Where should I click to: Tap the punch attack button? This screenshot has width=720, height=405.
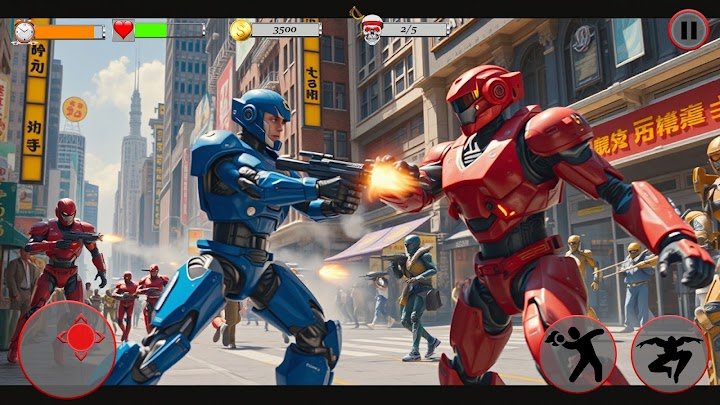tap(577, 355)
